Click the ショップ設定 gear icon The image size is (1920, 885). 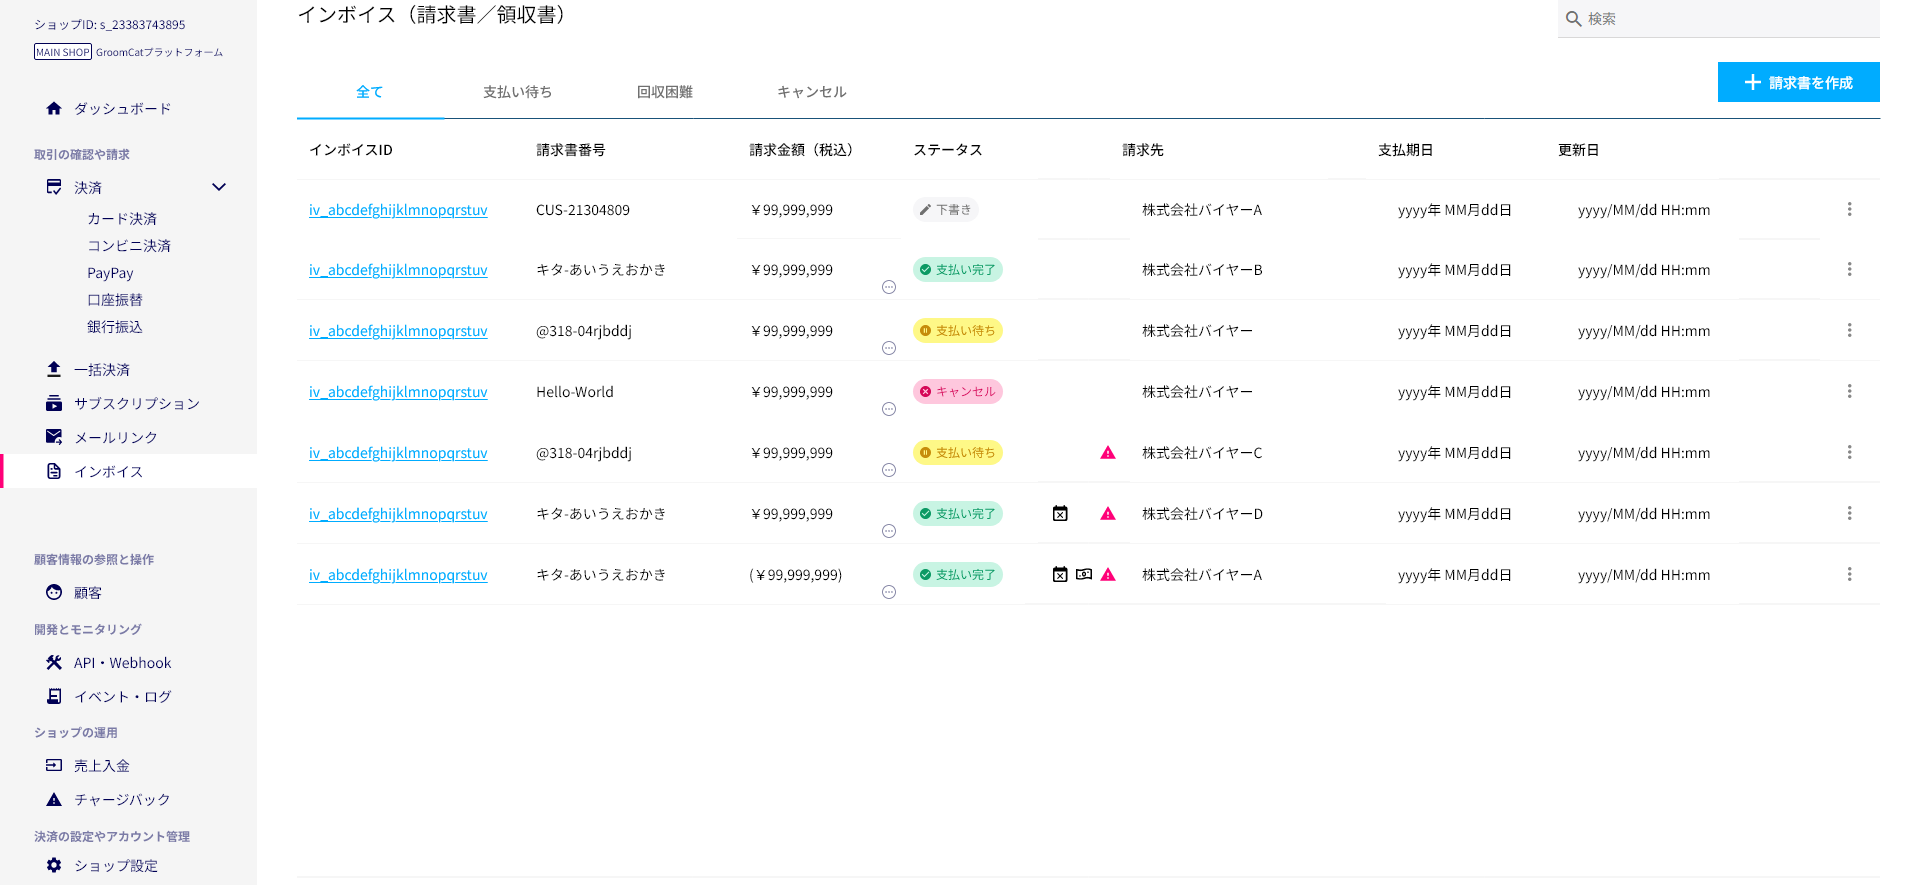click(x=54, y=865)
